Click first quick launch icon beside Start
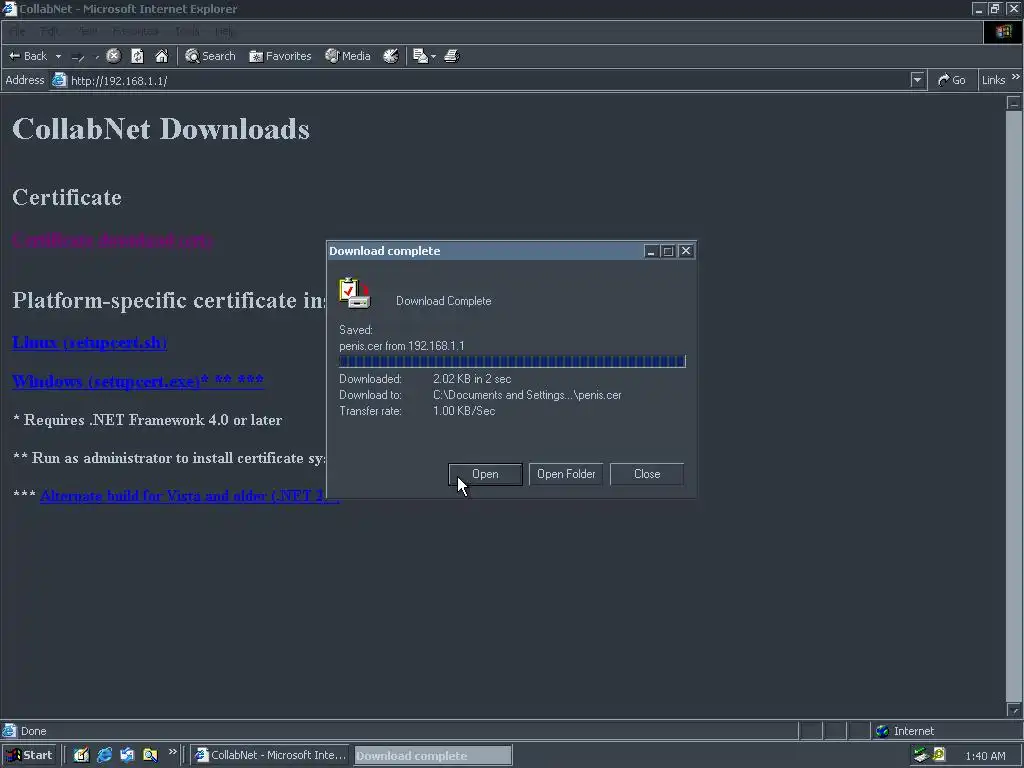Image resolution: width=1024 pixels, height=768 pixels. [x=81, y=756]
